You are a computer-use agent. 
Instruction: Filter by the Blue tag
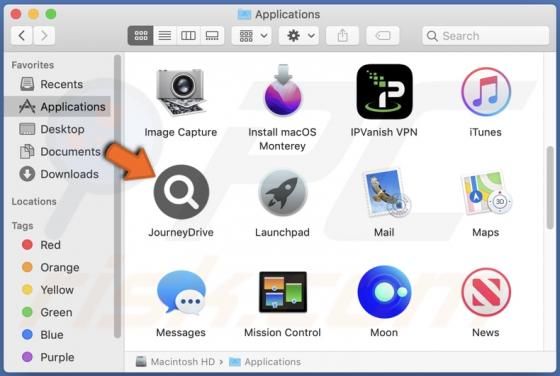pyautogui.click(x=57, y=335)
